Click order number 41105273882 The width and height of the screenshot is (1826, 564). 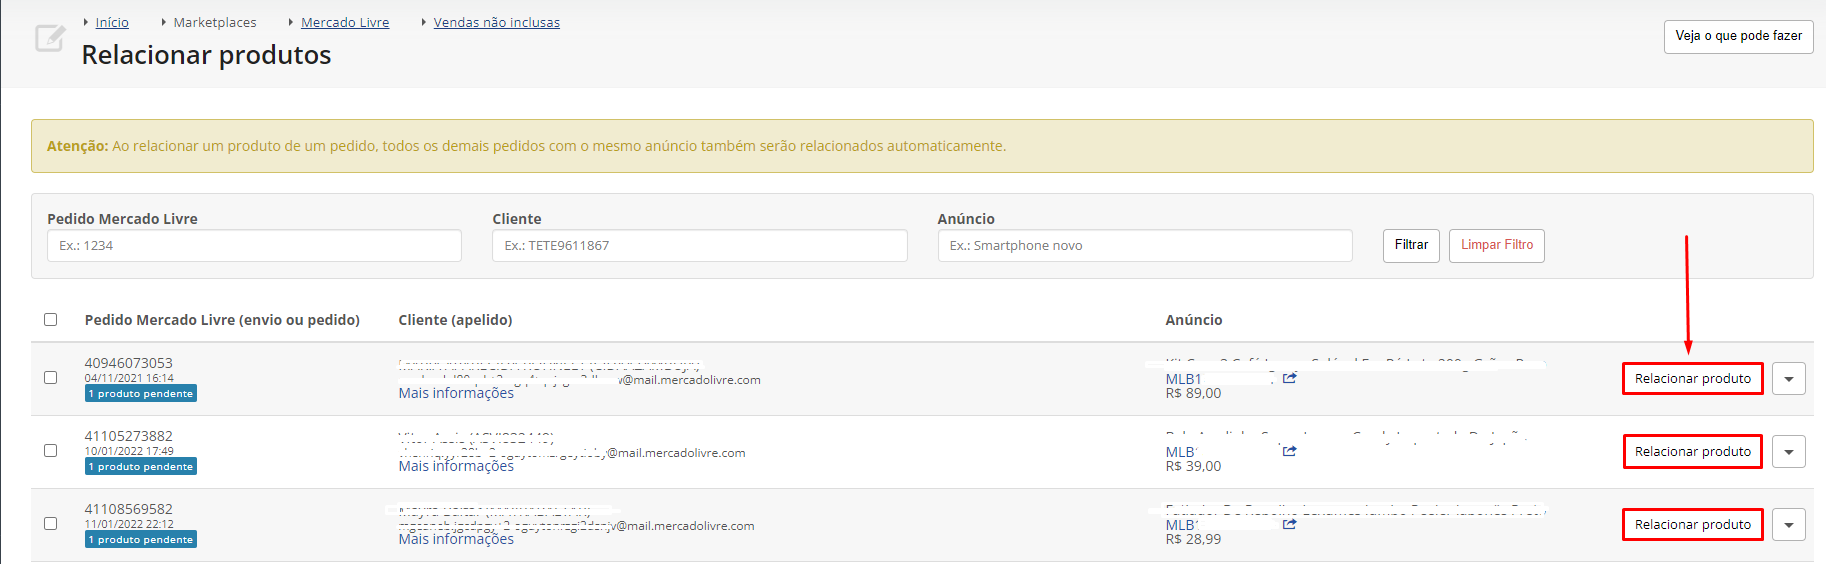[129, 436]
